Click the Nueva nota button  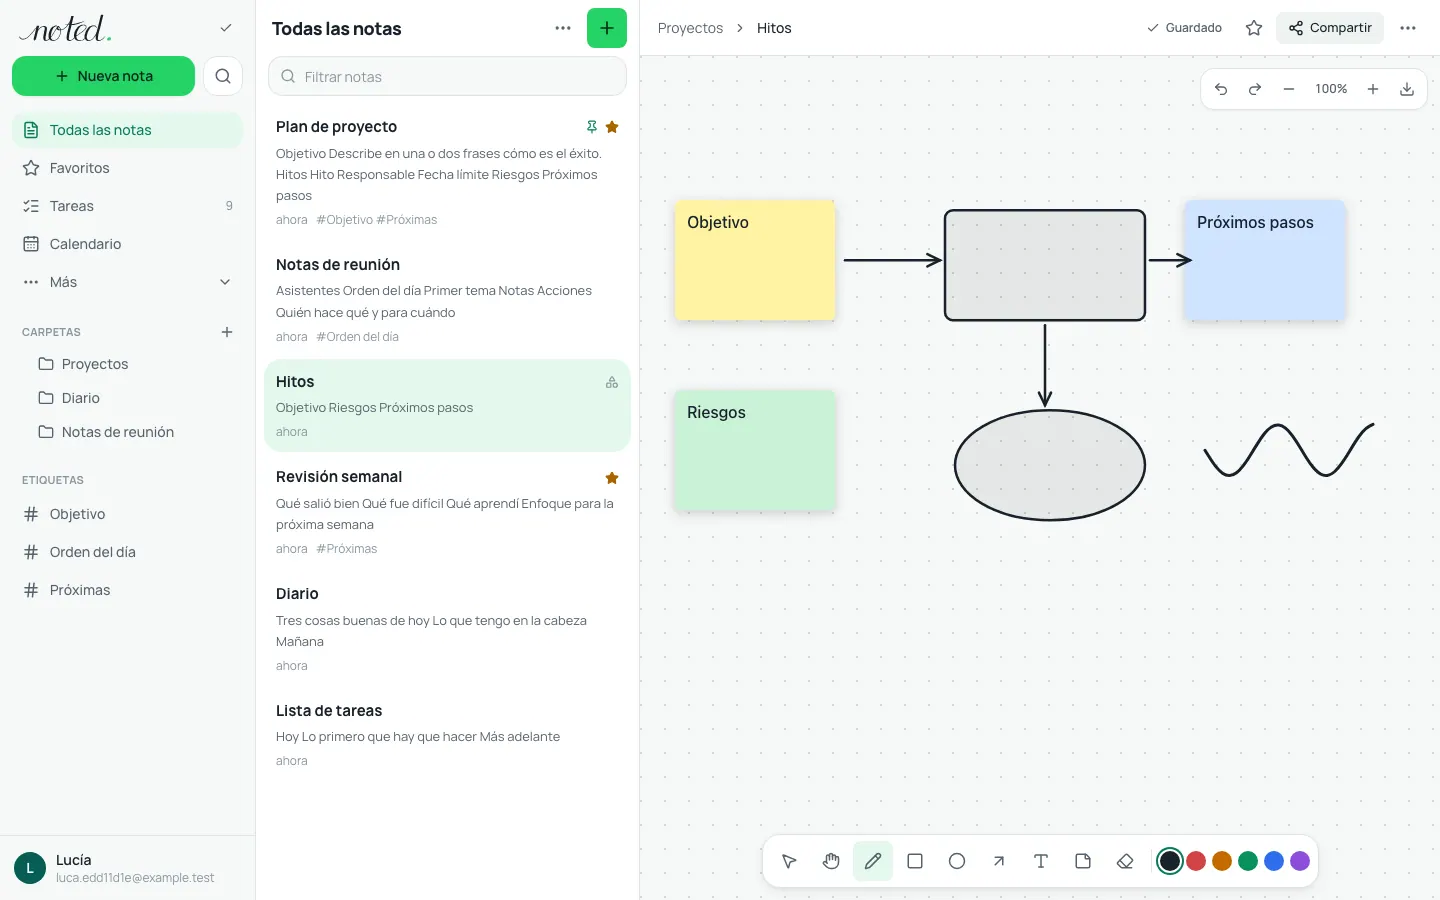(x=103, y=76)
